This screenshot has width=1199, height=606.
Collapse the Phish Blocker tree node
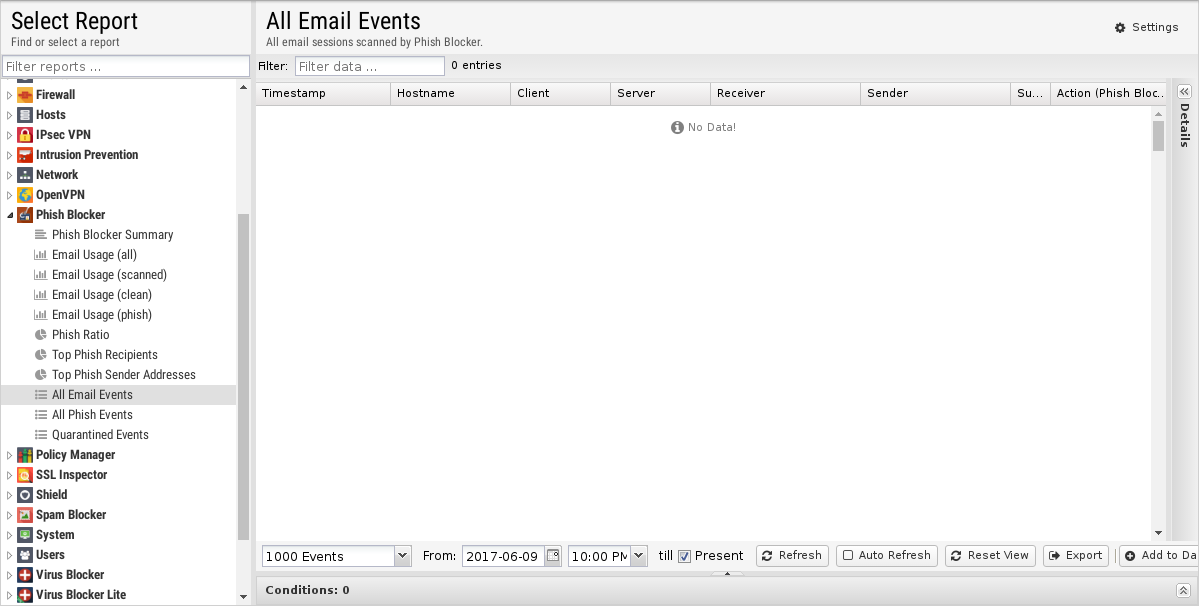click(10, 215)
